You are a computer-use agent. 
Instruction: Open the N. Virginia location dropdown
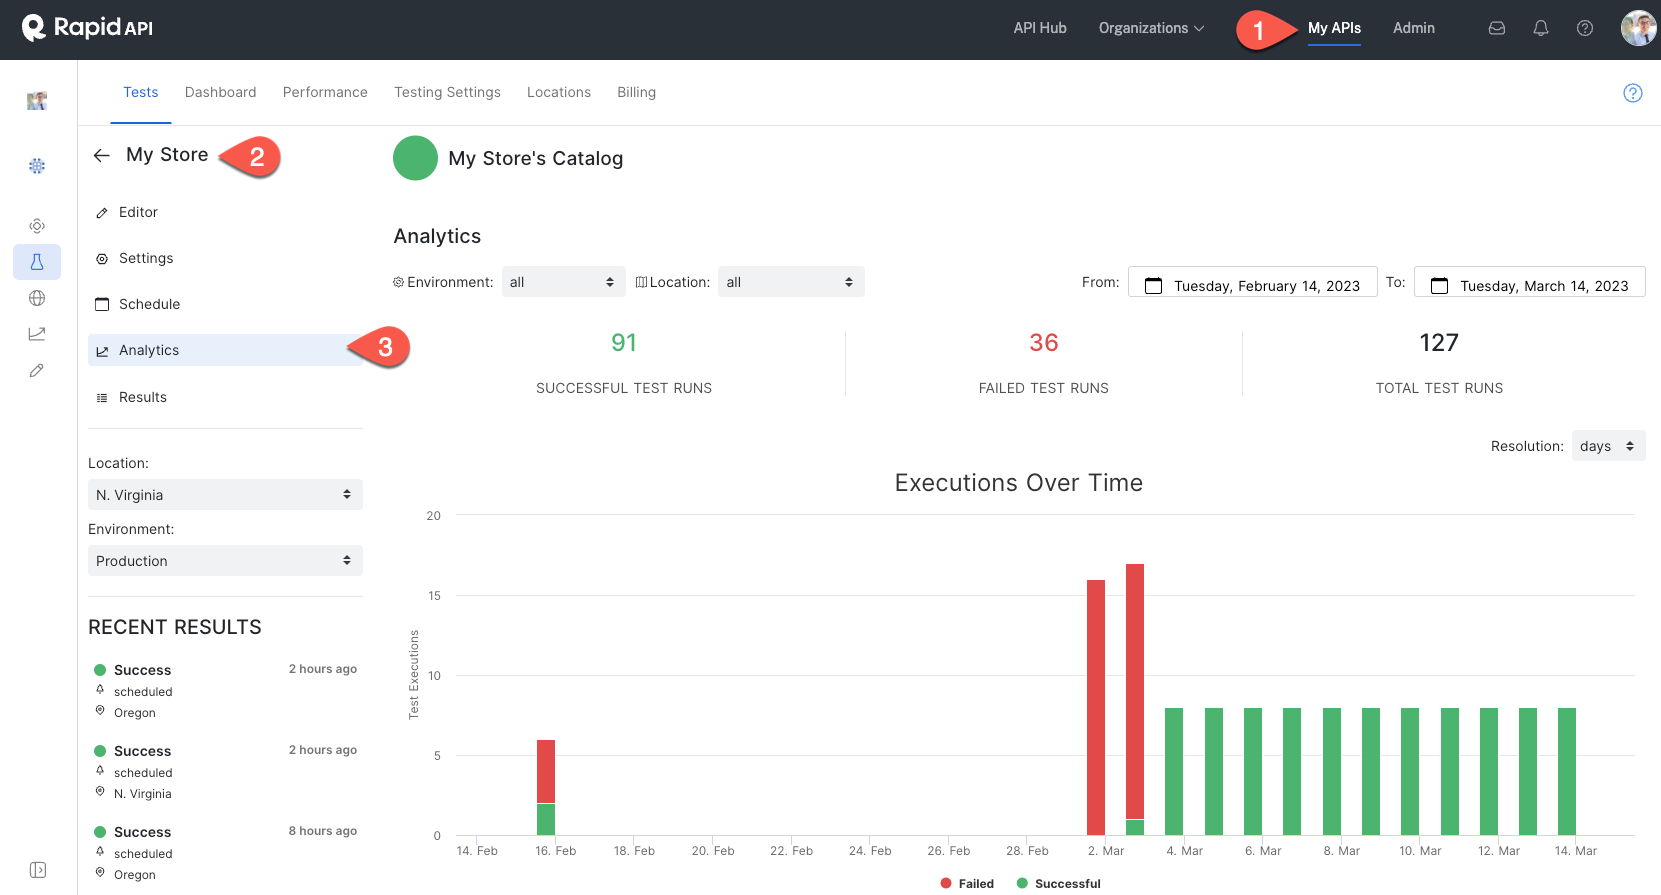tap(225, 495)
